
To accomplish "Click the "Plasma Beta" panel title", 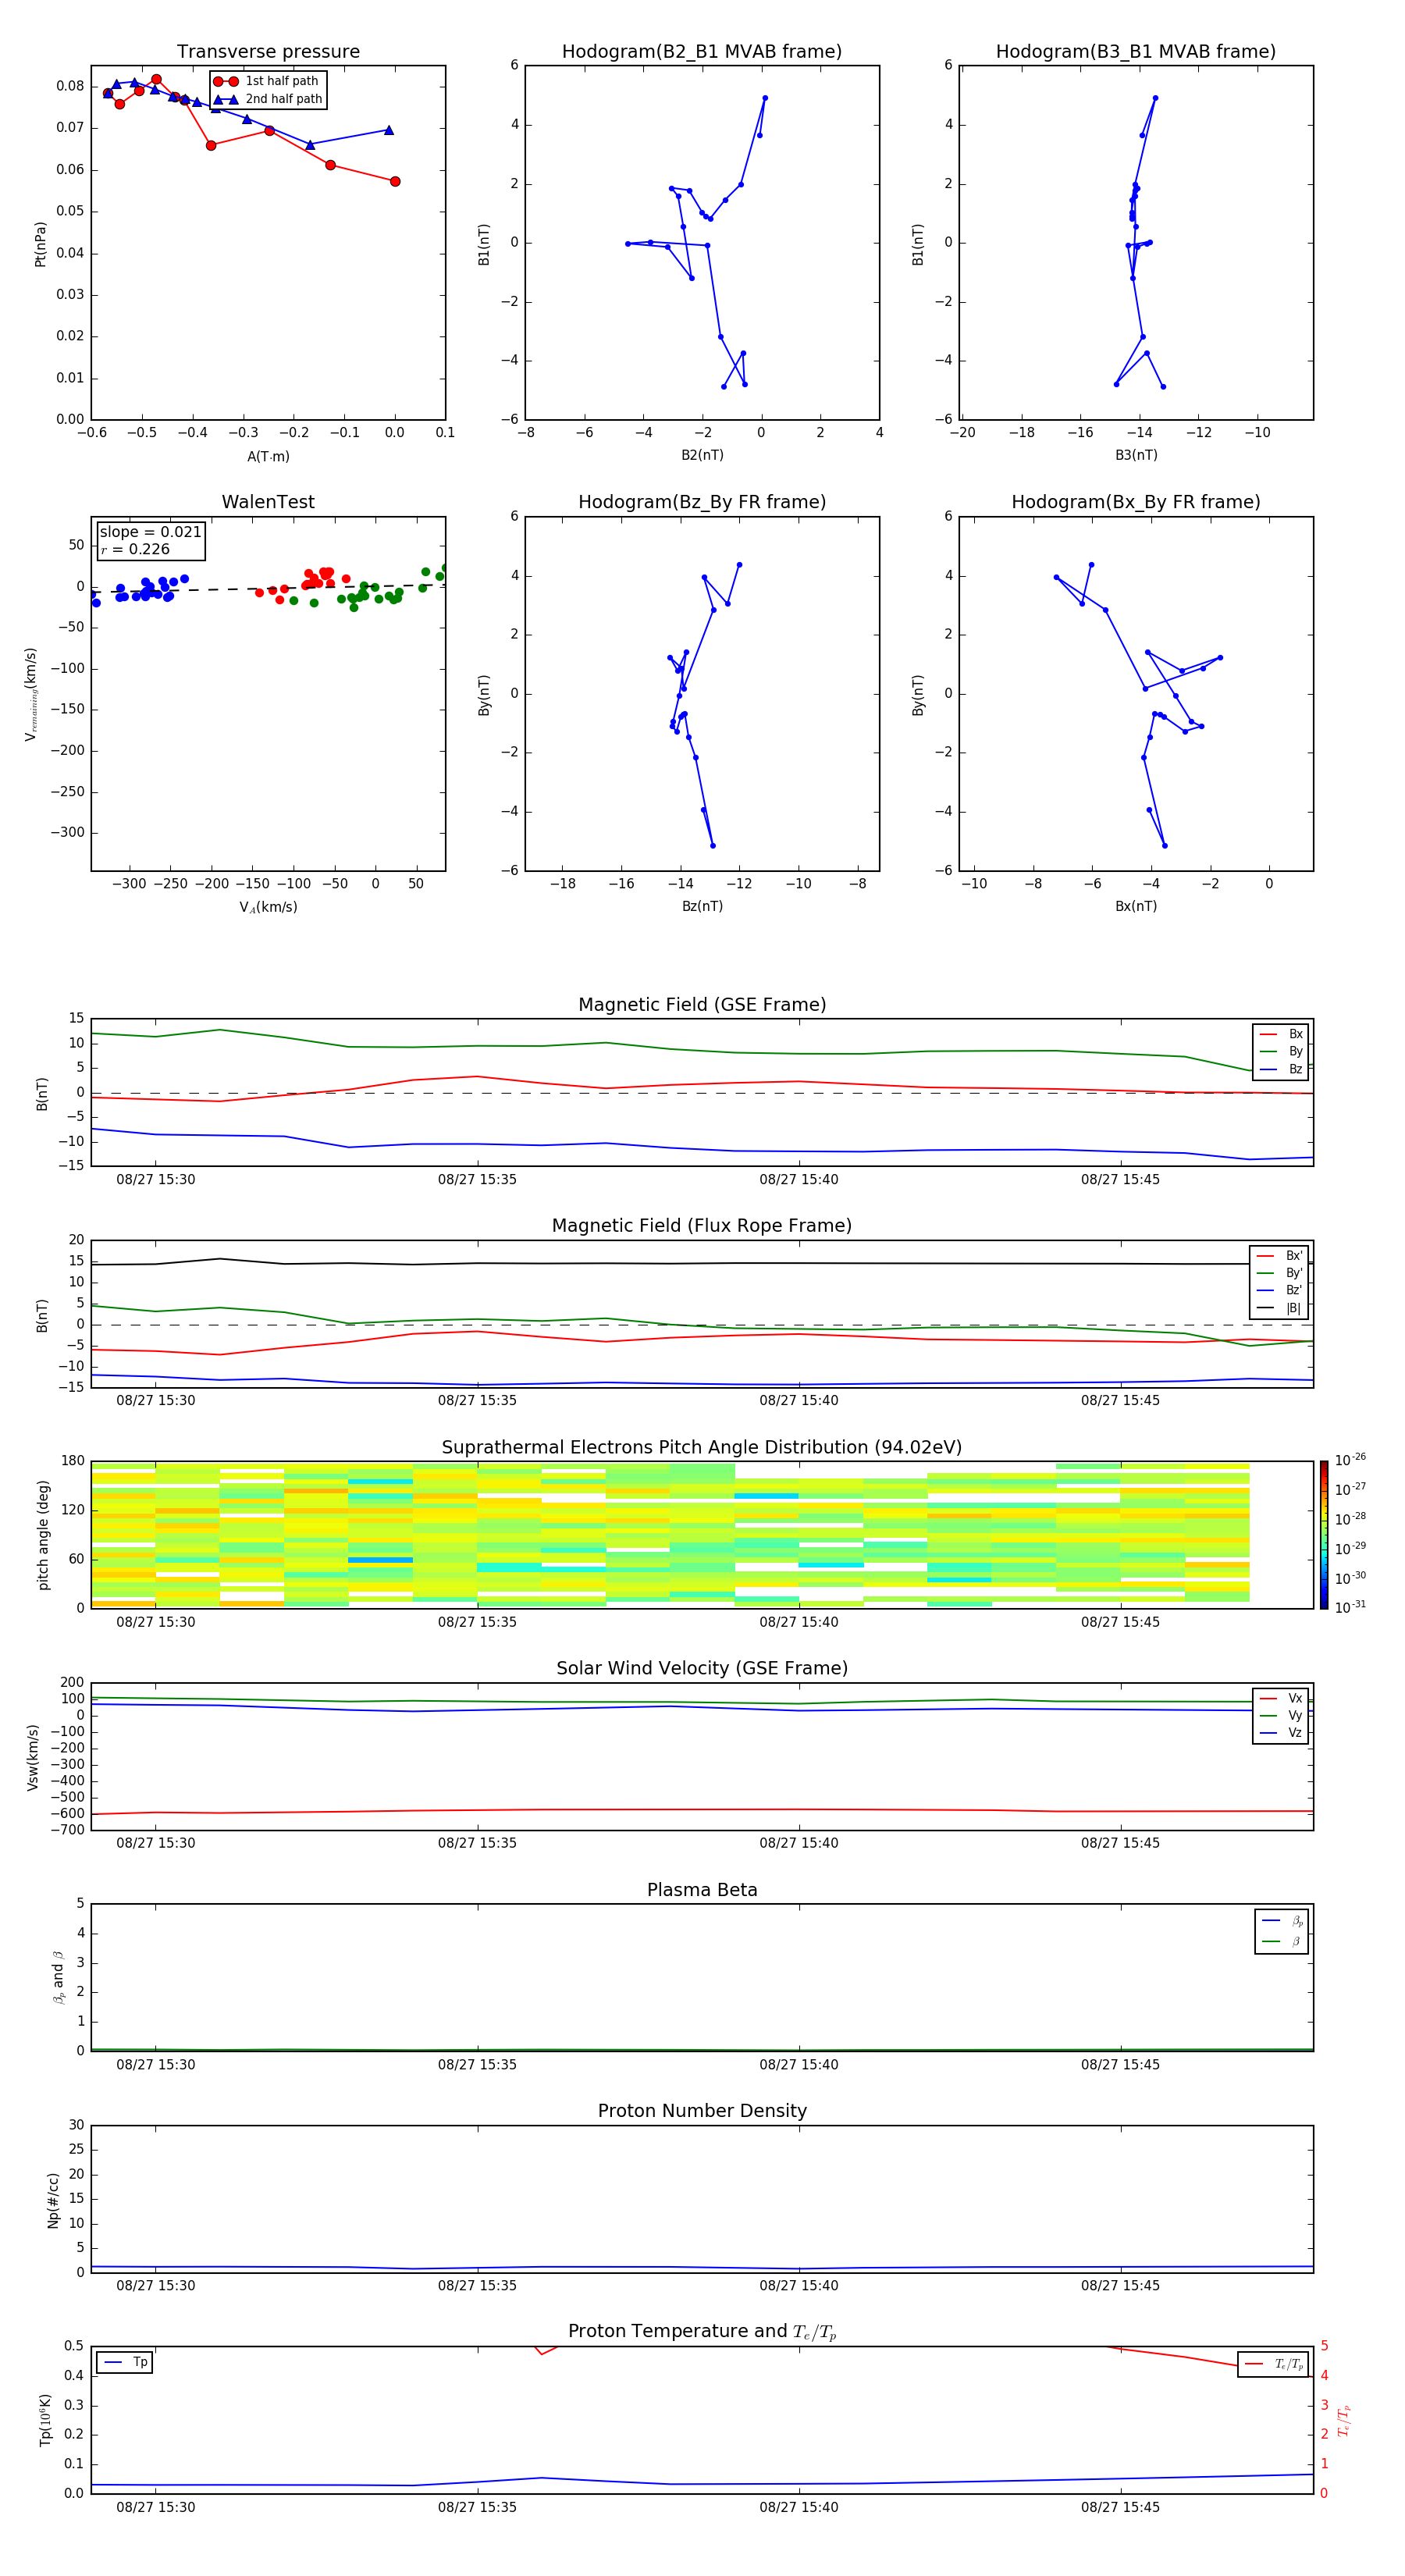I will tap(702, 1891).
